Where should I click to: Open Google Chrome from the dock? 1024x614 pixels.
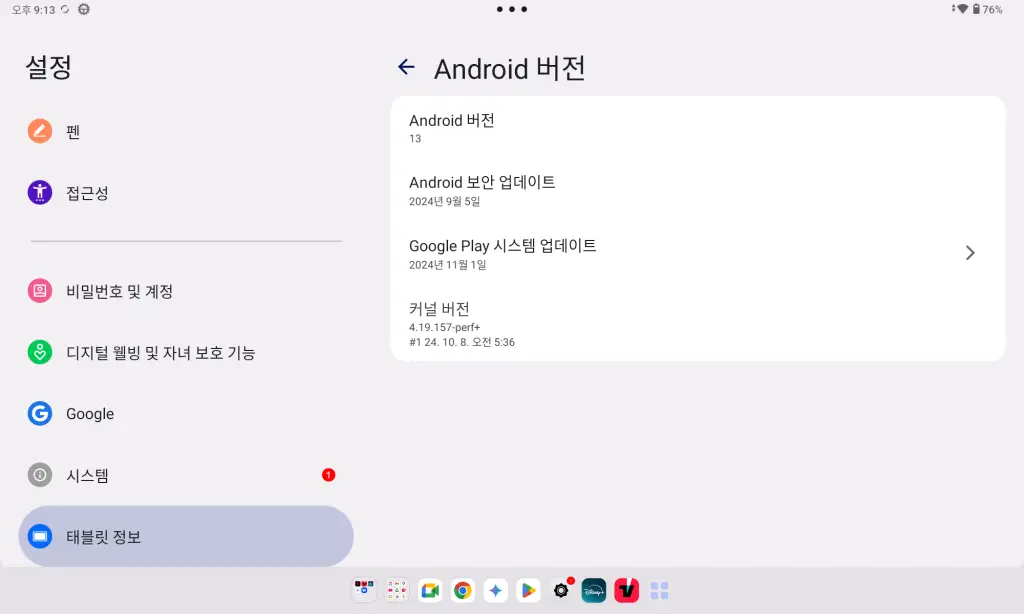[x=462, y=590]
